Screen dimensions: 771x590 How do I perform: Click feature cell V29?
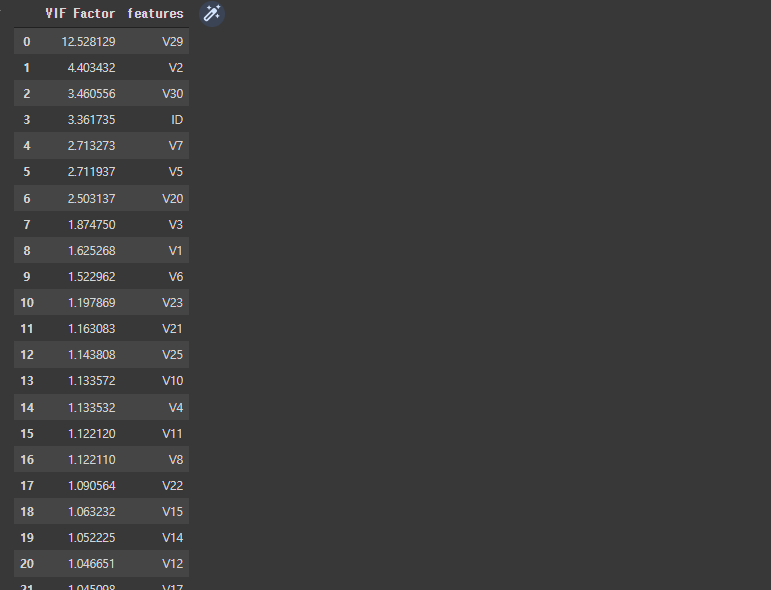pos(173,42)
